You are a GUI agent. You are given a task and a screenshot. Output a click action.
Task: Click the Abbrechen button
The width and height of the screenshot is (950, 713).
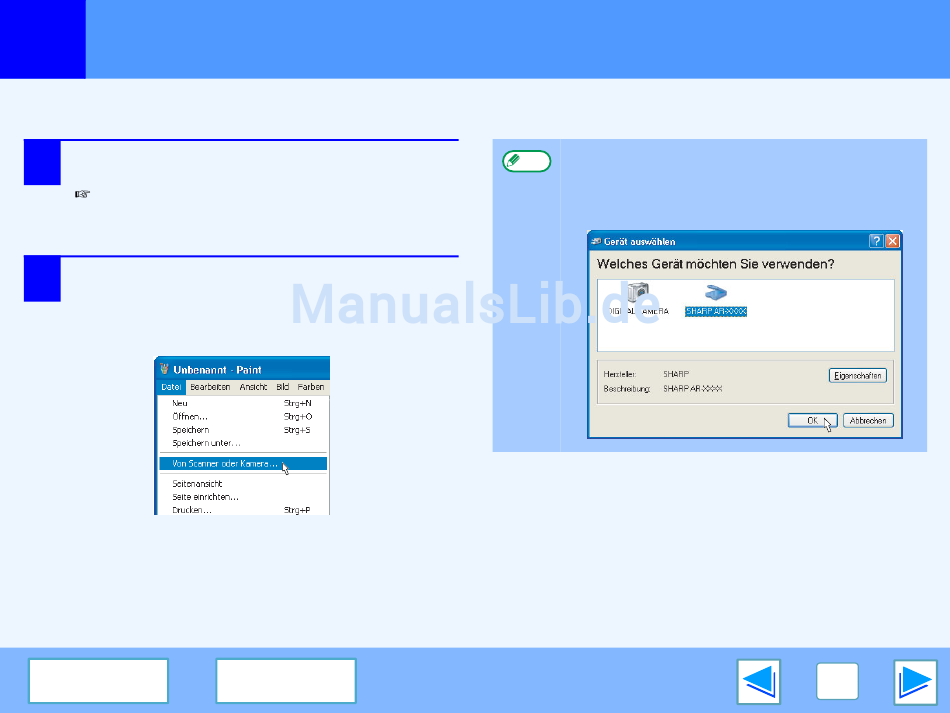(867, 421)
